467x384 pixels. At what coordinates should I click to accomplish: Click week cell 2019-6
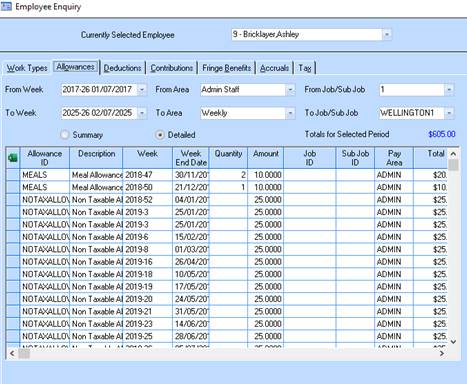148,237
